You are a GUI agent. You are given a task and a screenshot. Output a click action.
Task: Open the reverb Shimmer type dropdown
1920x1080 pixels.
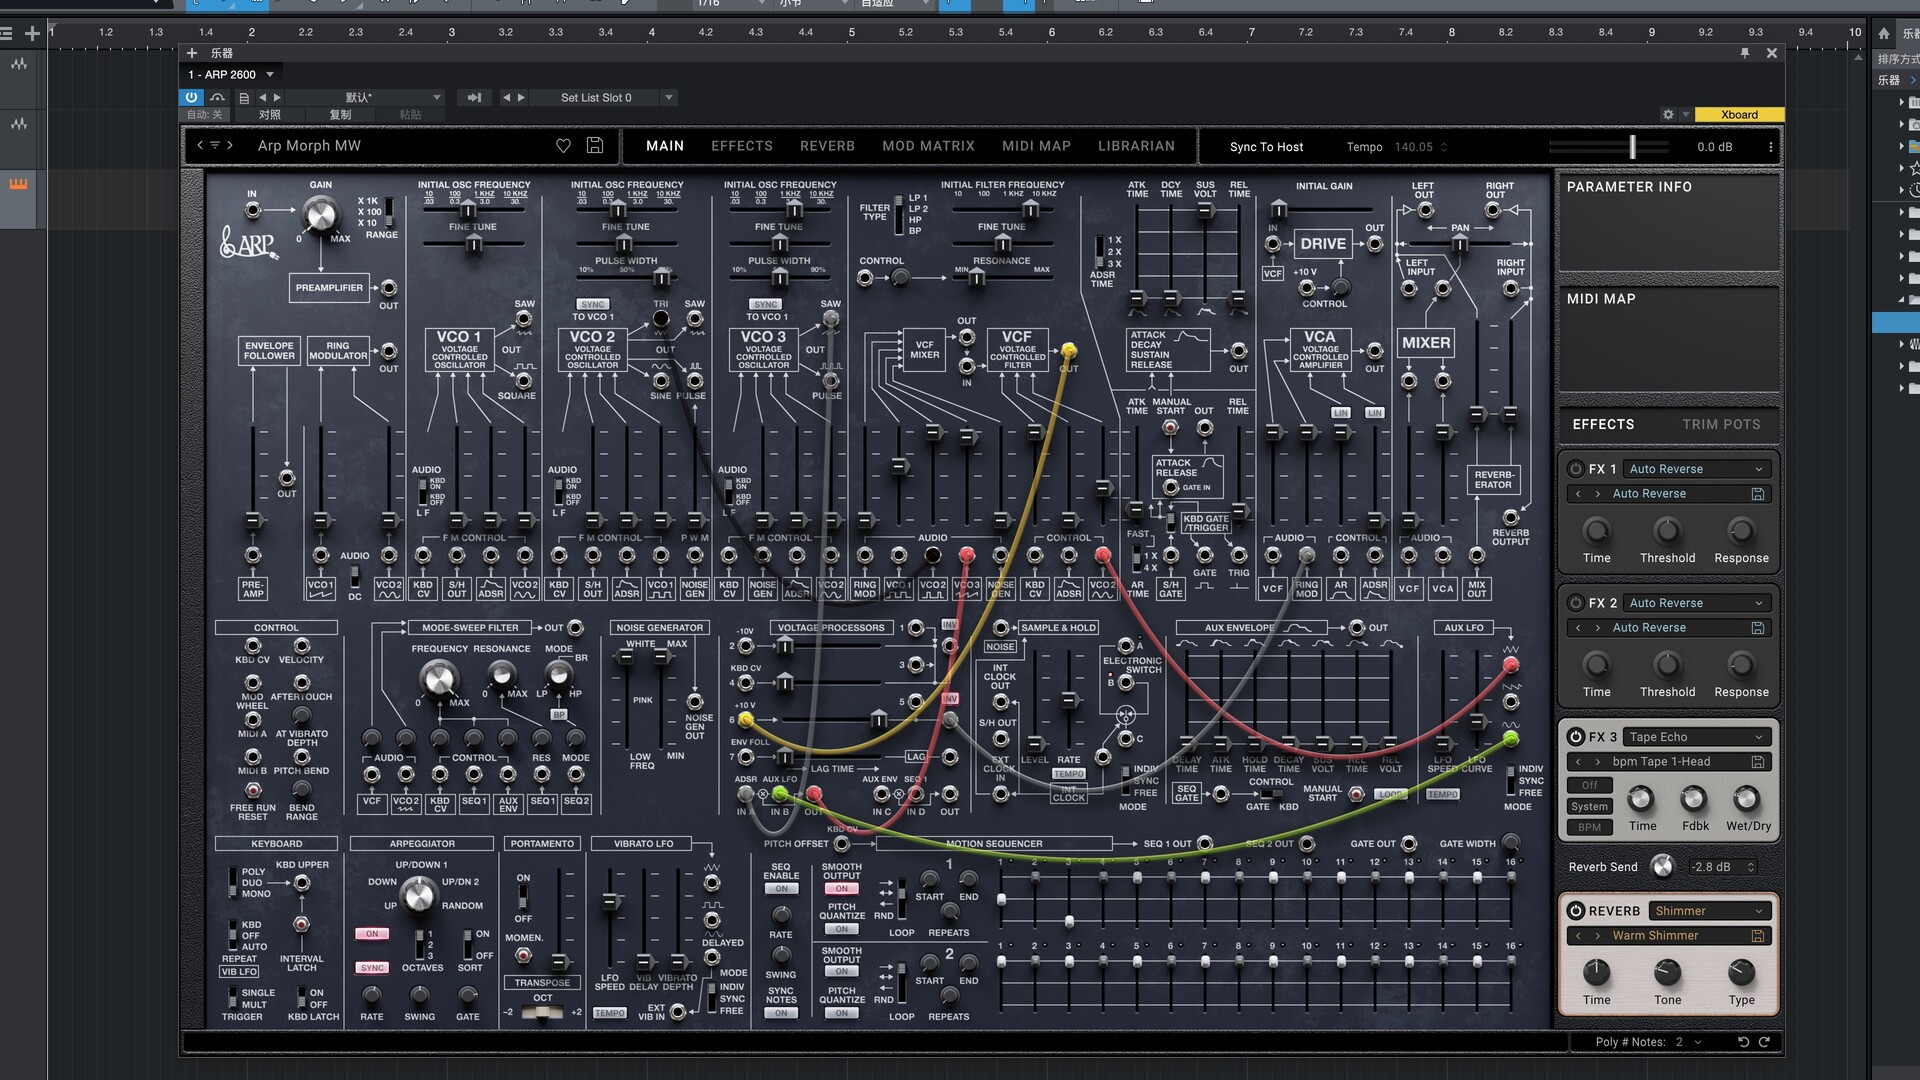pyautogui.click(x=1710, y=911)
